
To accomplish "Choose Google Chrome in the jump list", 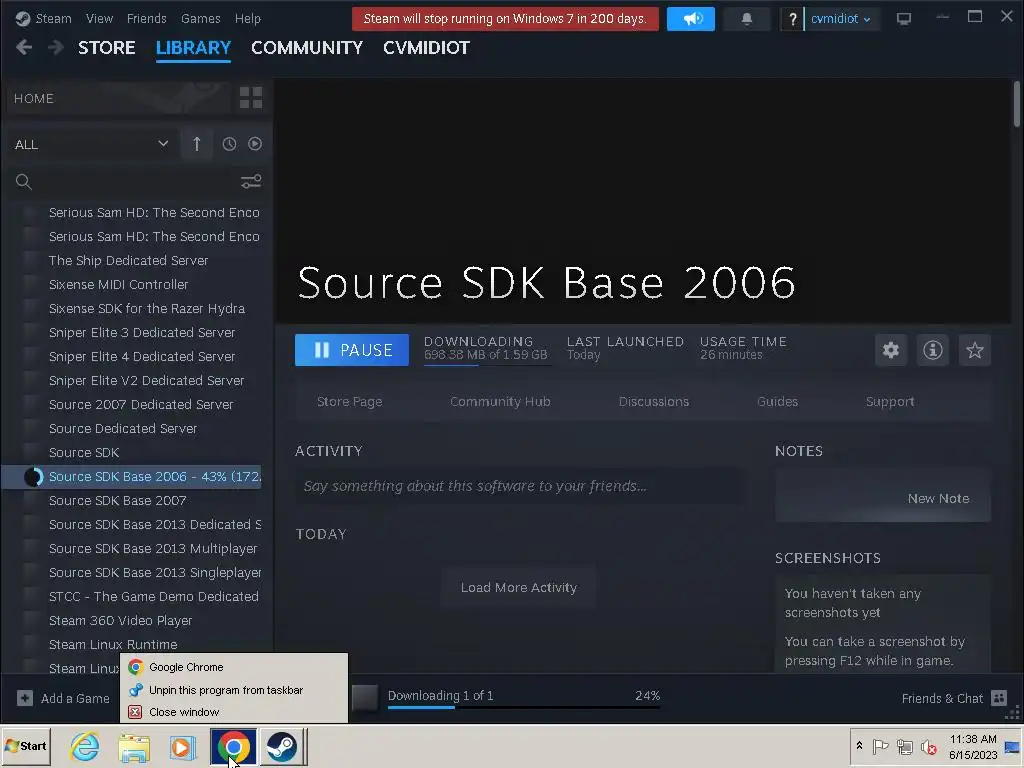I will click(234, 667).
